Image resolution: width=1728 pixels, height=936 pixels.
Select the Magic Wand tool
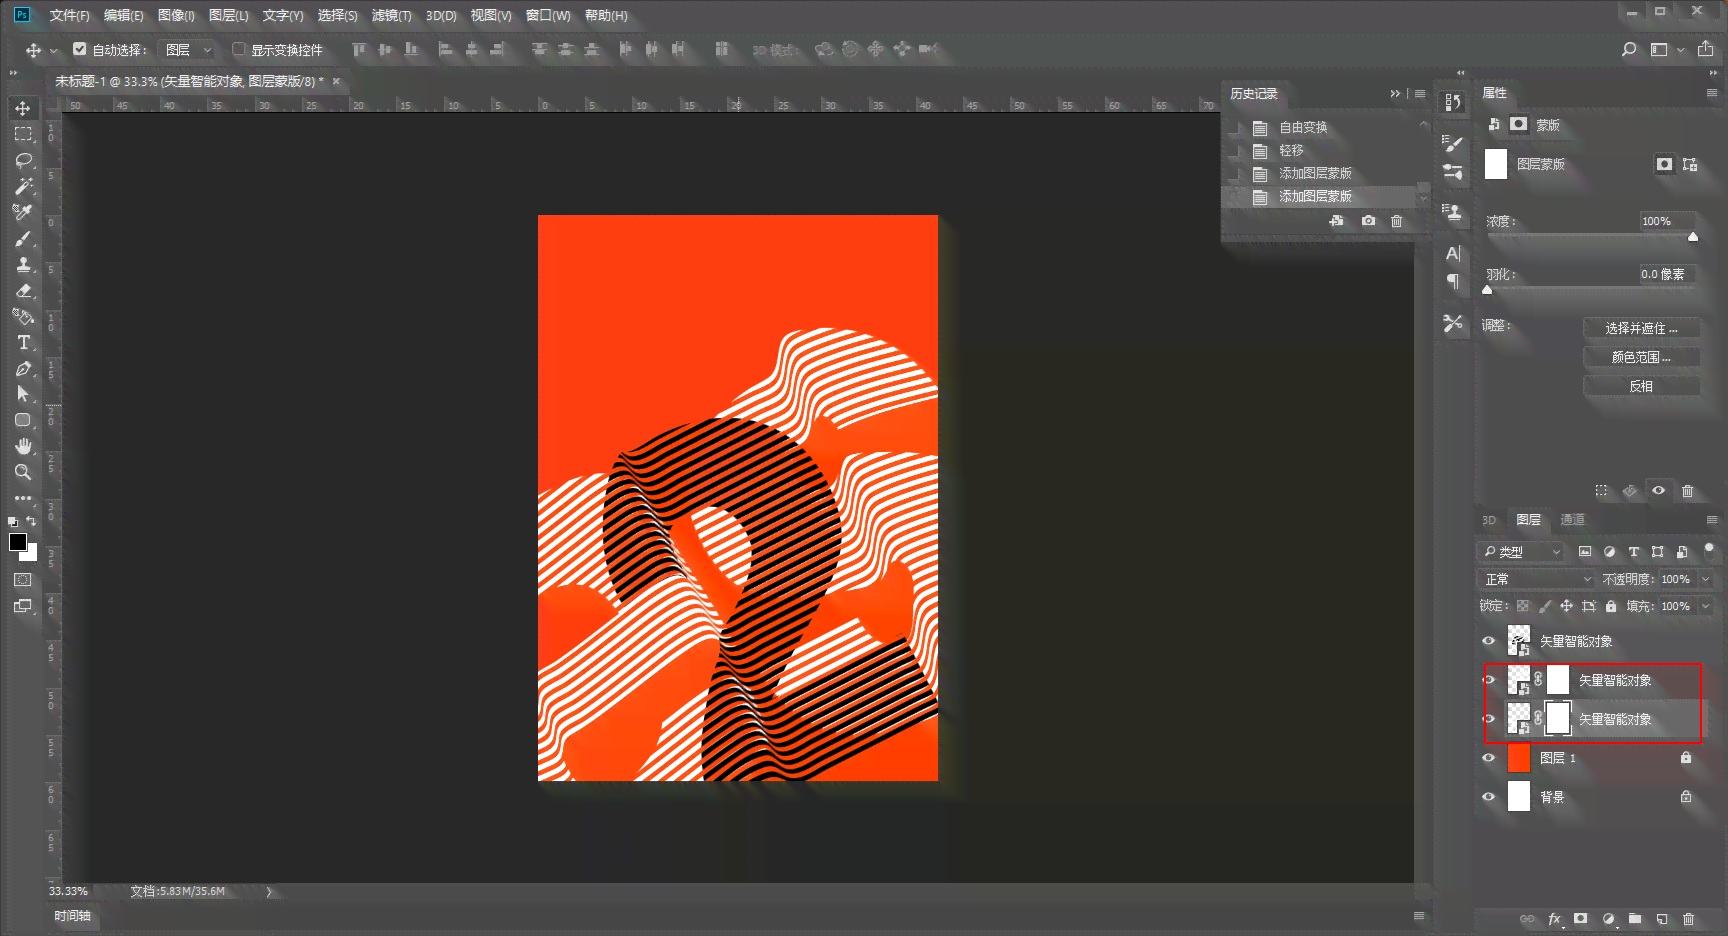click(x=23, y=186)
